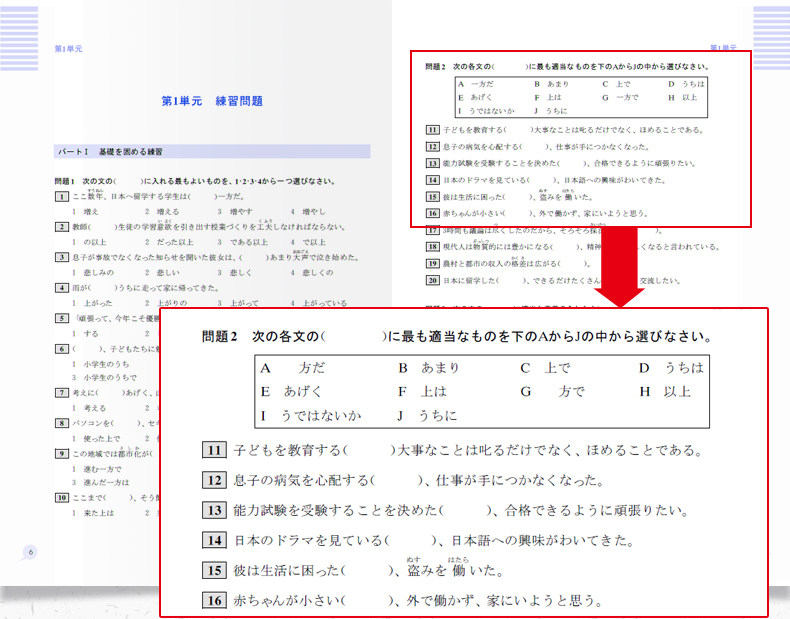Pick choice E あげく in enlarged answer box
The height and width of the screenshot is (619, 790).
pyautogui.click(x=291, y=391)
